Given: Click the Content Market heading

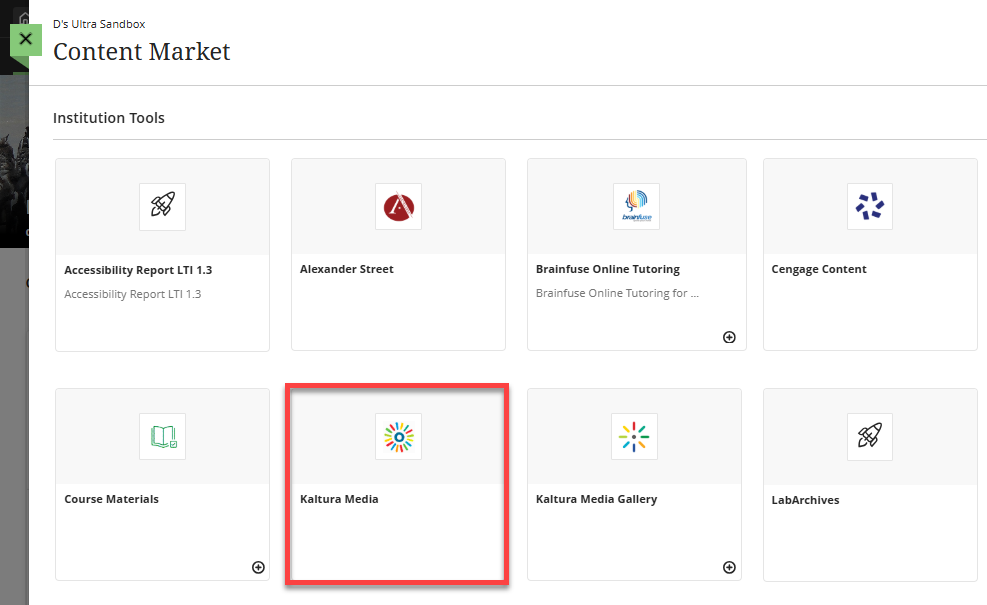Looking at the screenshot, I should [x=142, y=52].
